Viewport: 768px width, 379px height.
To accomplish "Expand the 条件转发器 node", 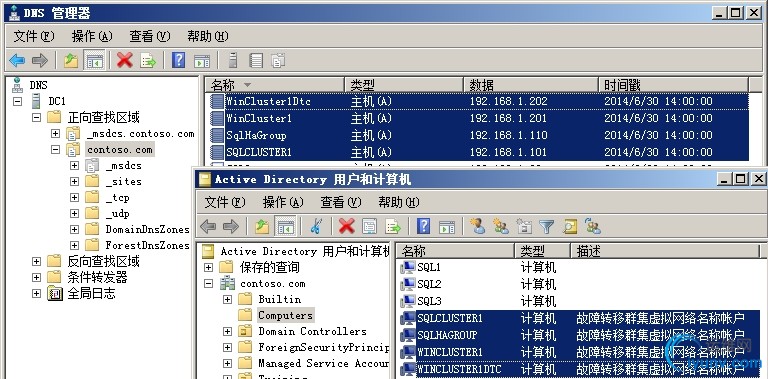I will tap(36, 278).
